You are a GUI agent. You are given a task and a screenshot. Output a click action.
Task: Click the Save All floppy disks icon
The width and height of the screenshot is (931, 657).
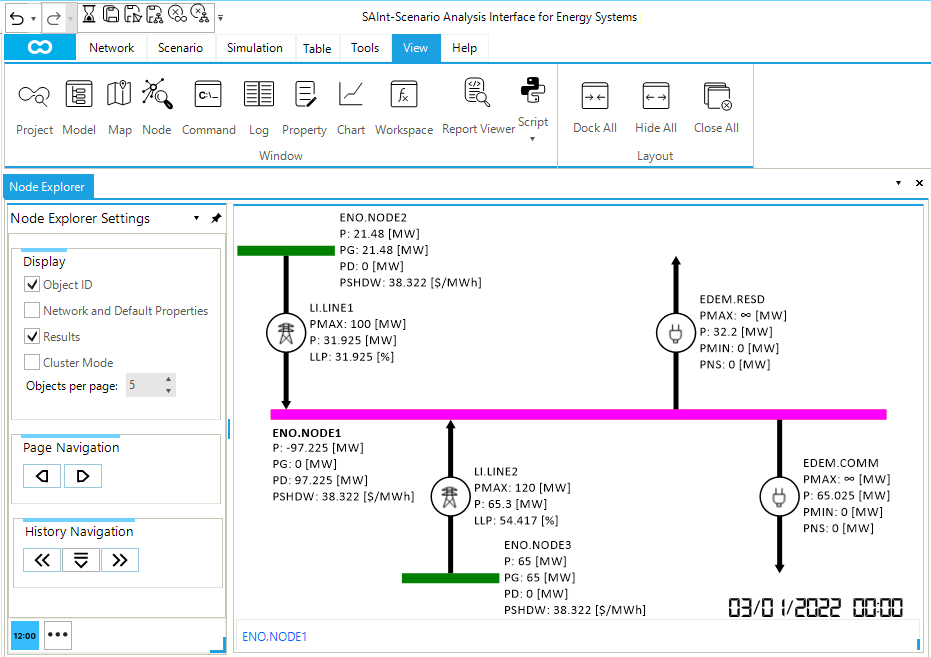(x=110, y=14)
